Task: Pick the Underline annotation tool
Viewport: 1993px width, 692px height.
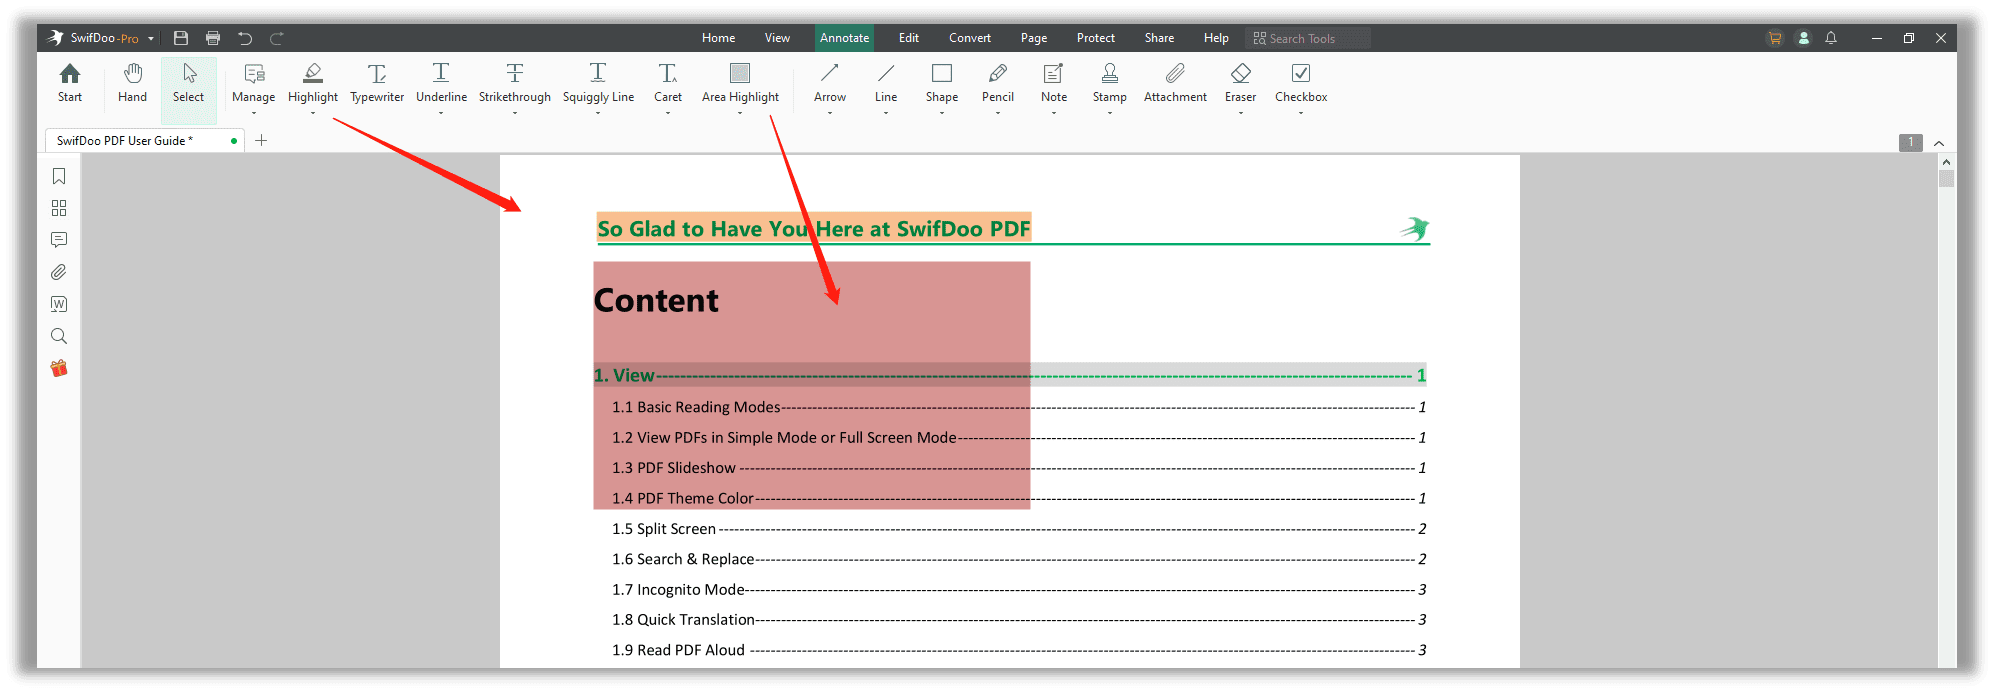Action: [x=441, y=84]
